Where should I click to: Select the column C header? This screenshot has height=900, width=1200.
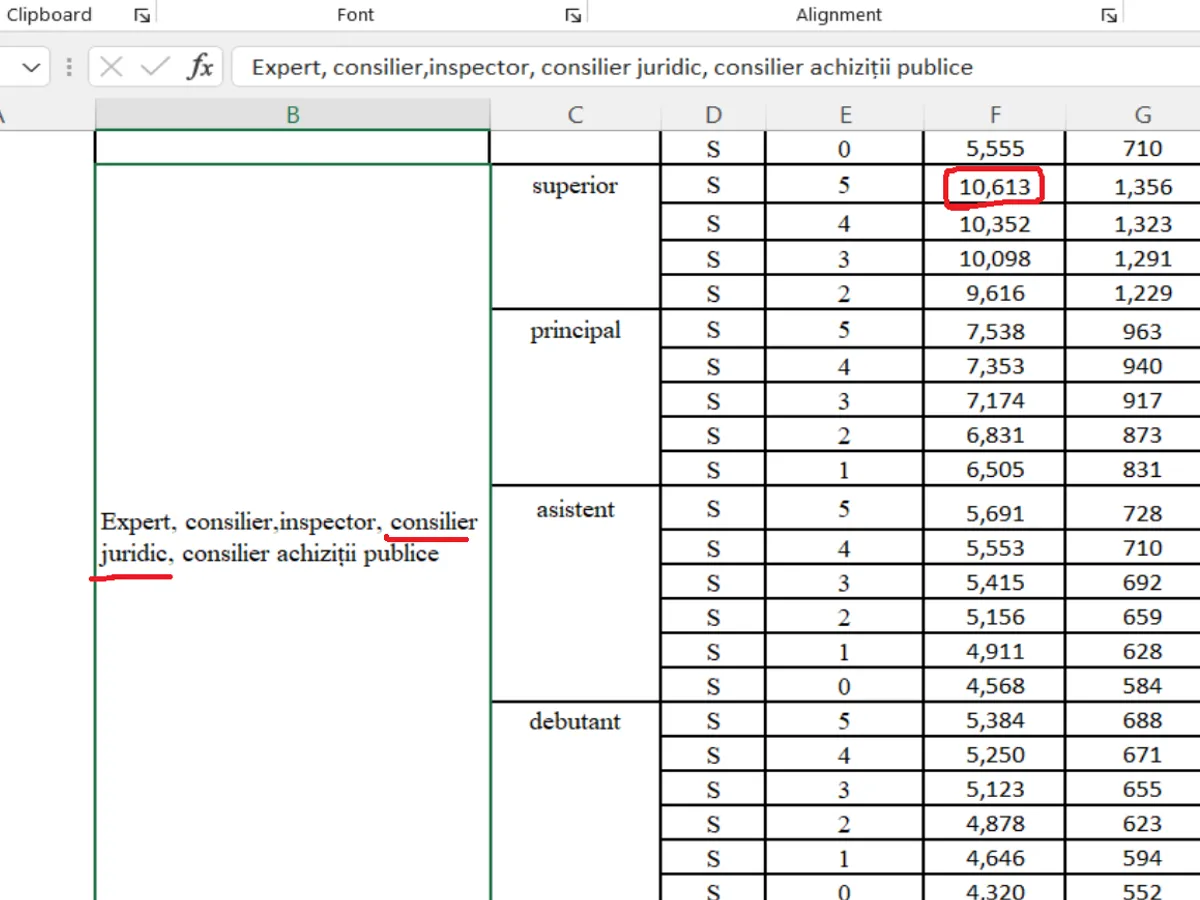[x=575, y=115]
